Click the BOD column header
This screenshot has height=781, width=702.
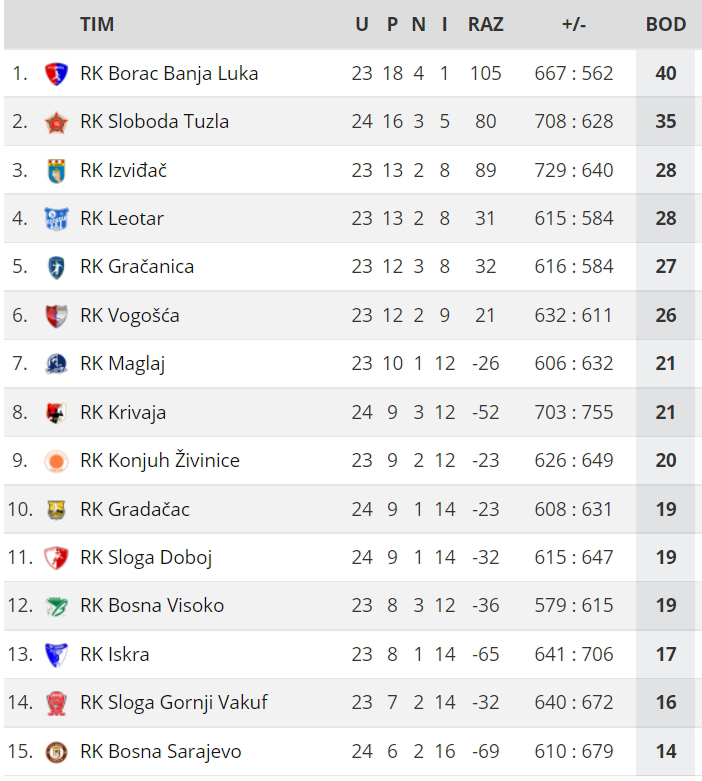pos(666,24)
